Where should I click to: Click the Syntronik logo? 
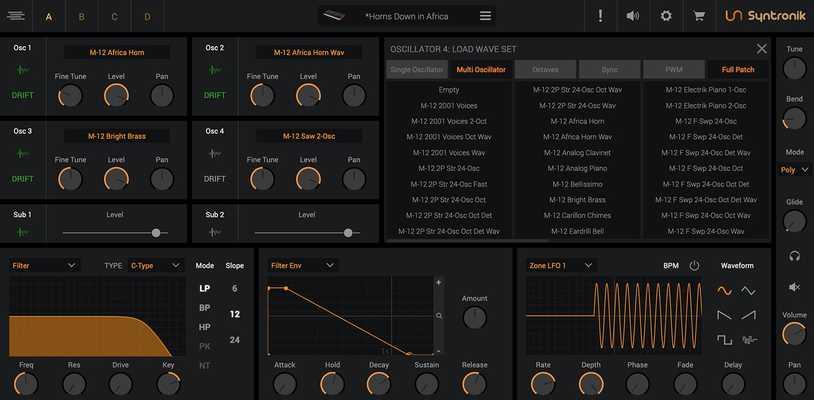(765, 16)
